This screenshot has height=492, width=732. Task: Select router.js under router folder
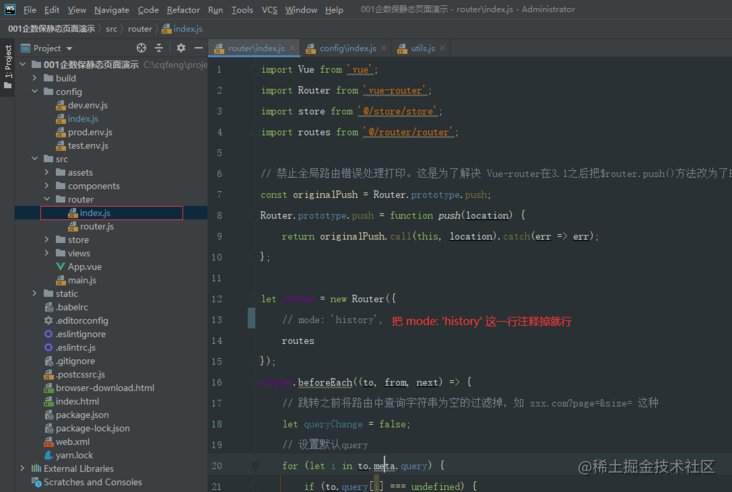(x=91, y=226)
